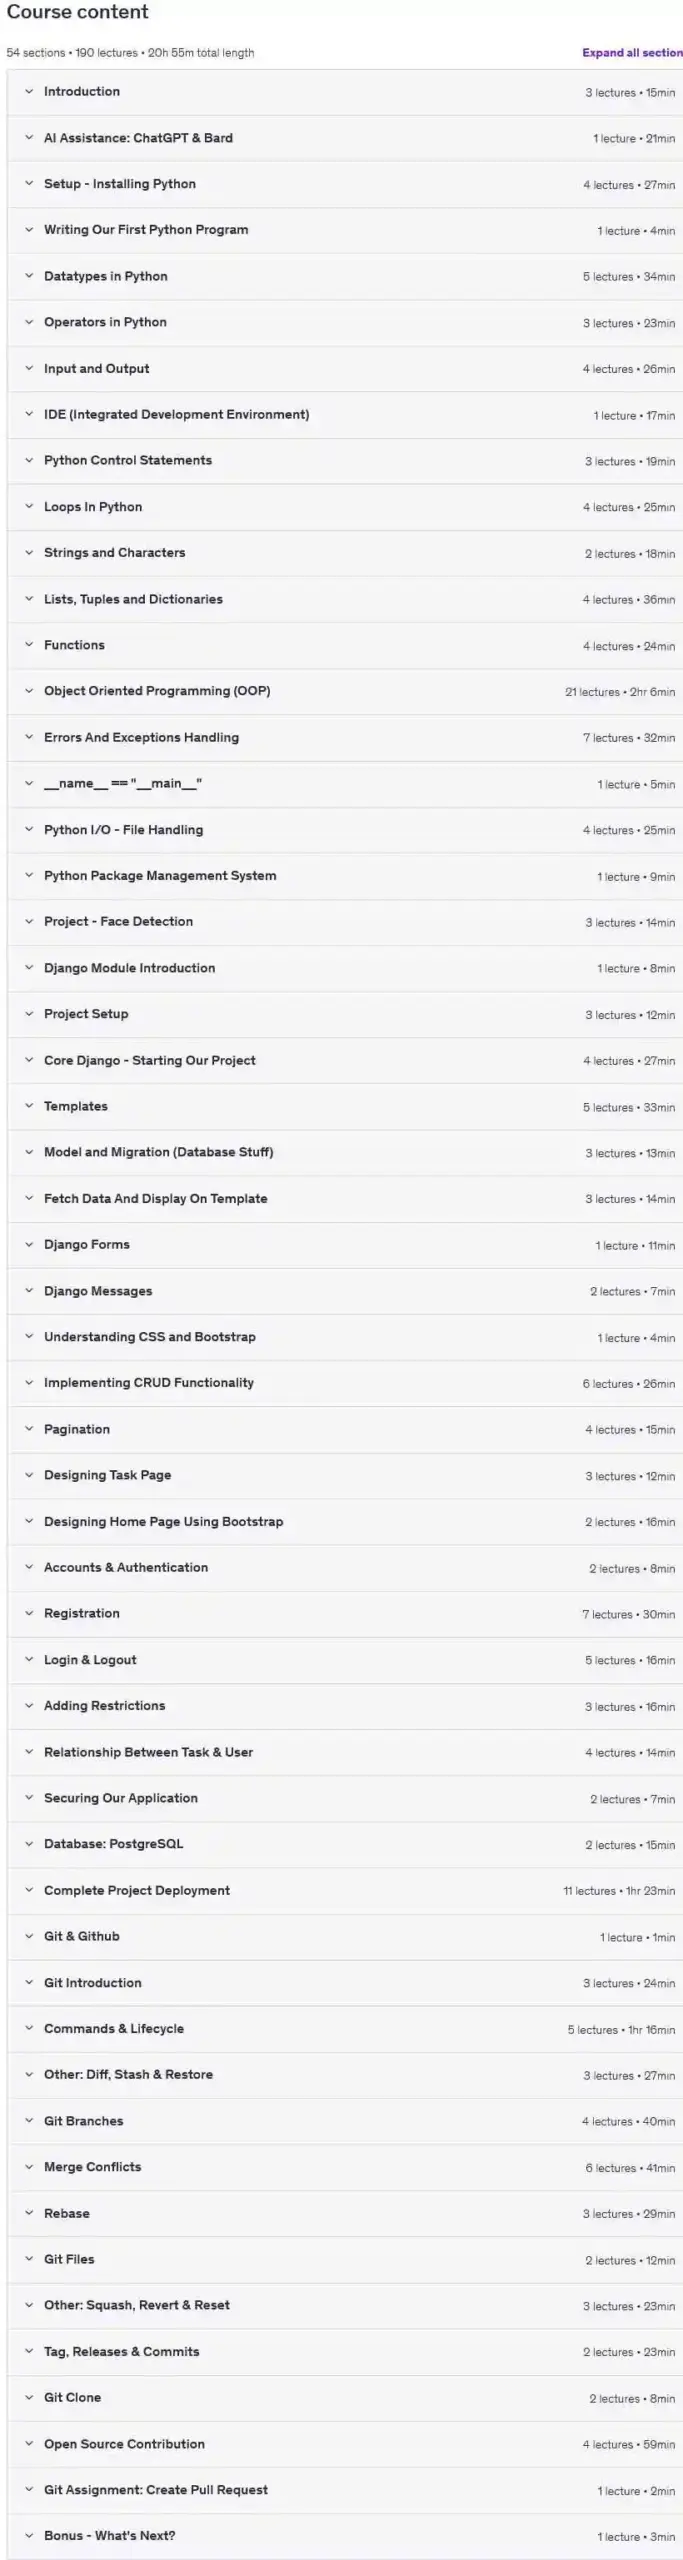
Task: Click the chevron beside Datatypes in Python
Action: [29, 276]
